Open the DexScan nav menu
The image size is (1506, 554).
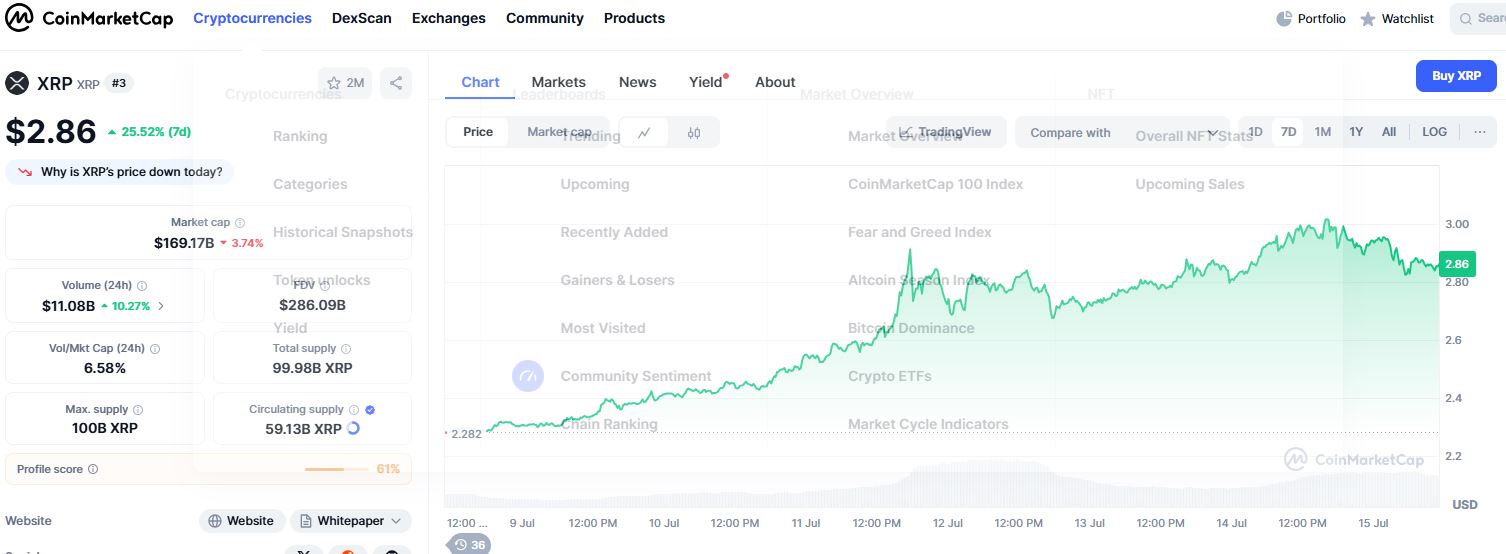click(x=362, y=18)
